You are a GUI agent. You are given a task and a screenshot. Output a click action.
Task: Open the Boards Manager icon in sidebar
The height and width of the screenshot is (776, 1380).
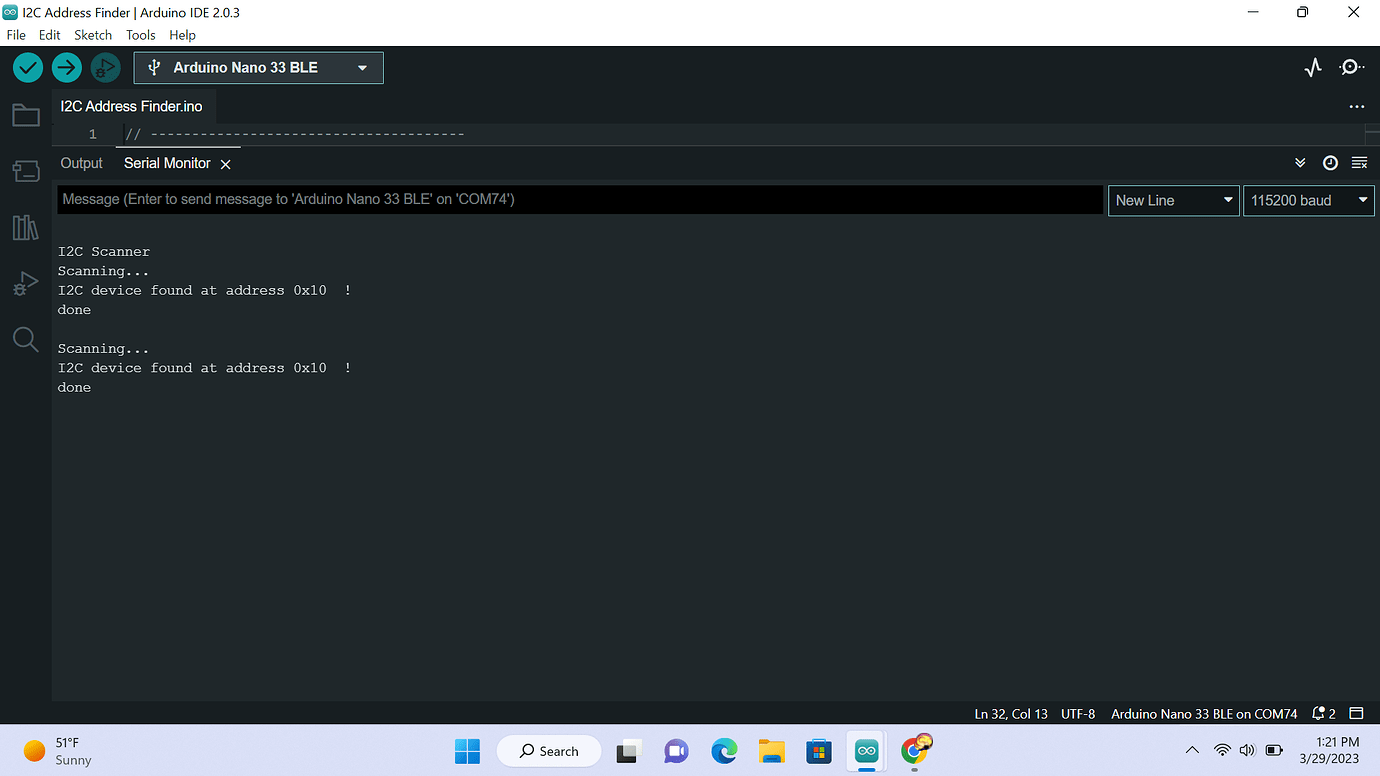[x=26, y=170]
